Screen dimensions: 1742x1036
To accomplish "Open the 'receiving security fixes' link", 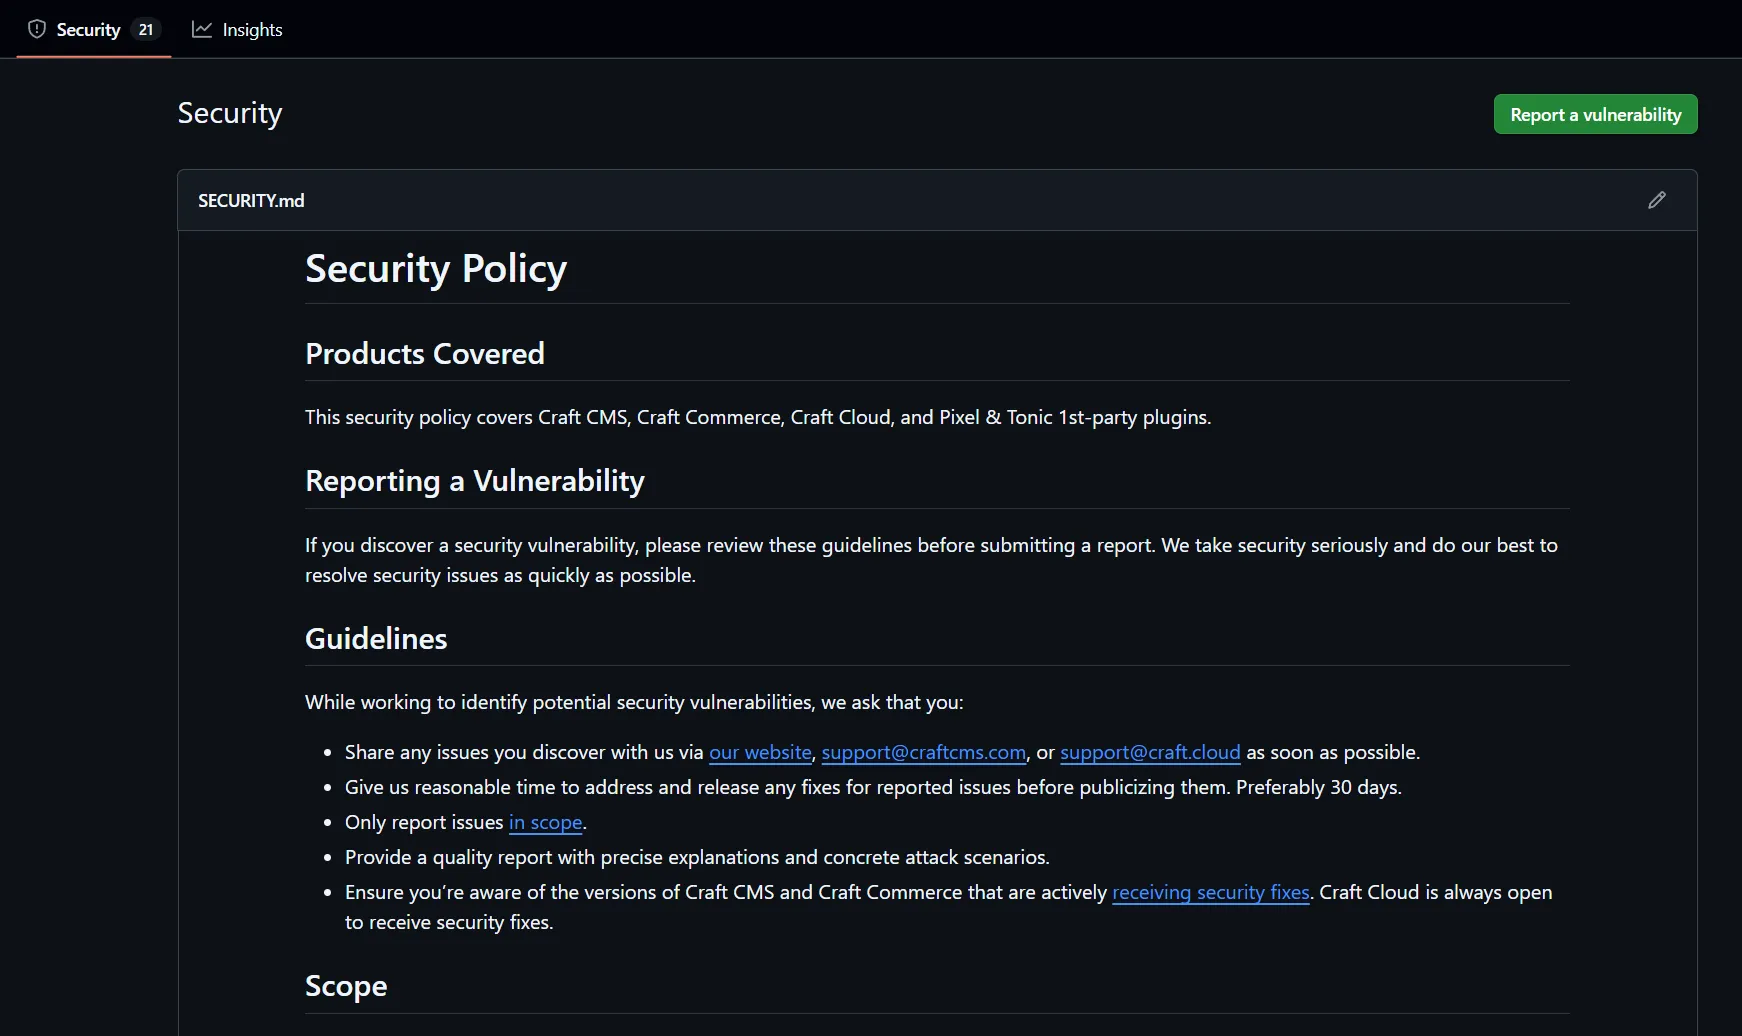I will coord(1210,892).
